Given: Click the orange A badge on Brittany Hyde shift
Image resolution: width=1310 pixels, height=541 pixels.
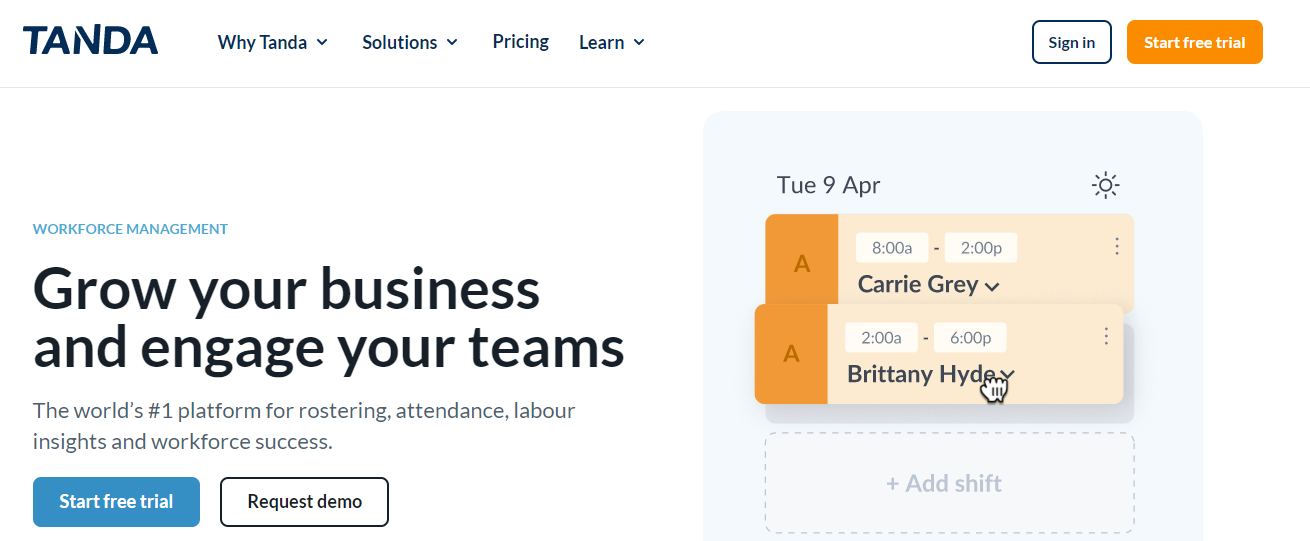Looking at the screenshot, I should 791,354.
